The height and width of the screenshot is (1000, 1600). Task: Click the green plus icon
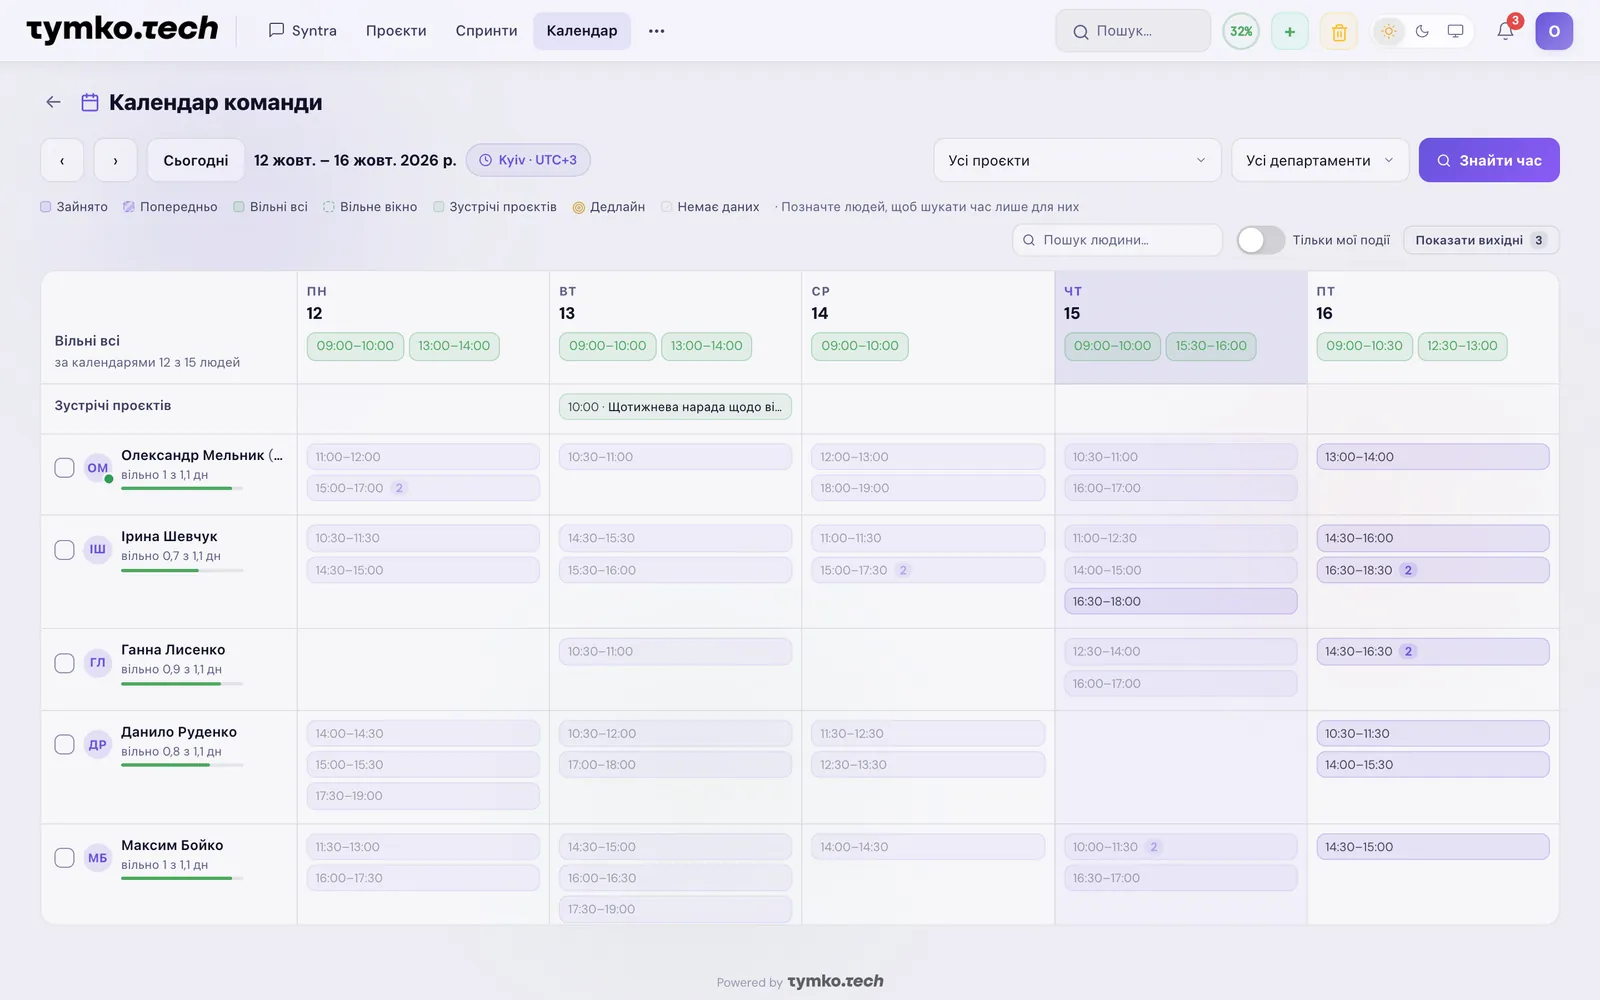tap(1290, 32)
